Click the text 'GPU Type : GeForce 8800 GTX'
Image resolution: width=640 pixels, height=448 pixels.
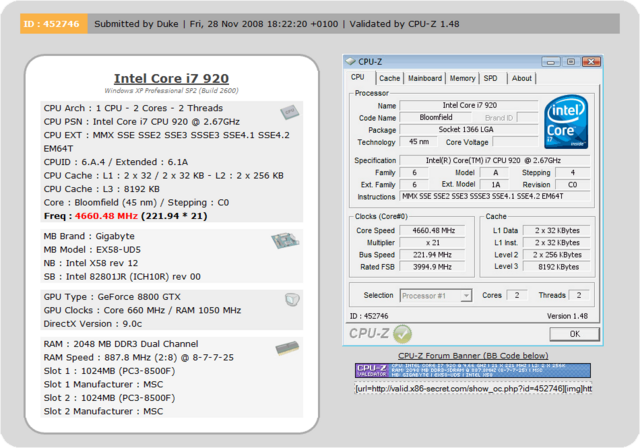pyautogui.click(x=112, y=297)
